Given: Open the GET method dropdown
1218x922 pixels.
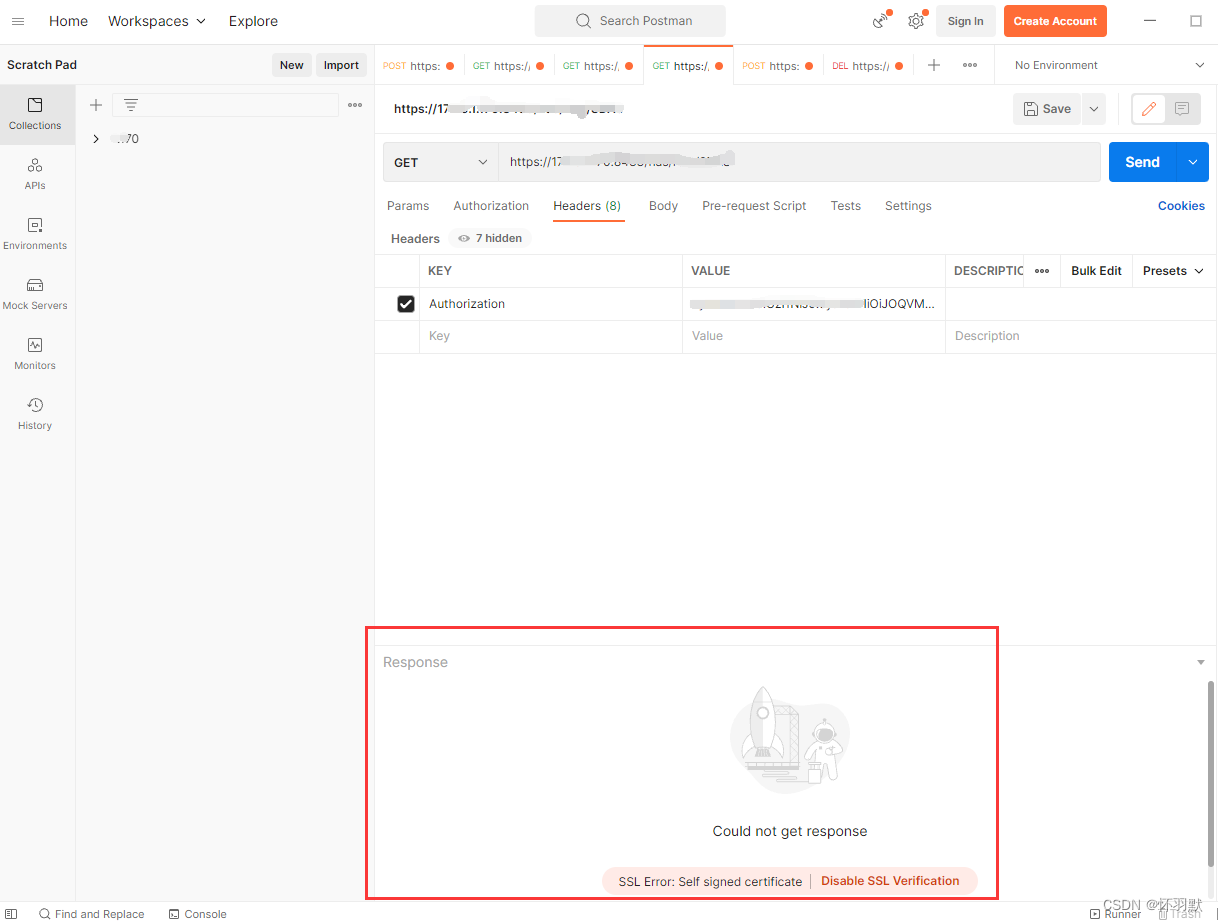Looking at the screenshot, I should click(441, 162).
